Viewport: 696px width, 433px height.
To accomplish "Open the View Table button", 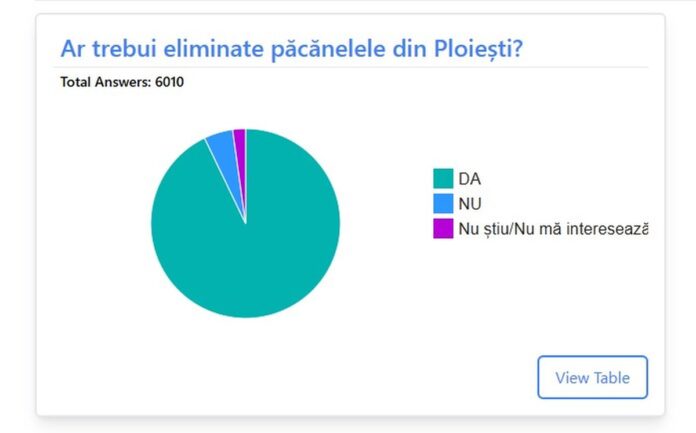I will pos(592,378).
